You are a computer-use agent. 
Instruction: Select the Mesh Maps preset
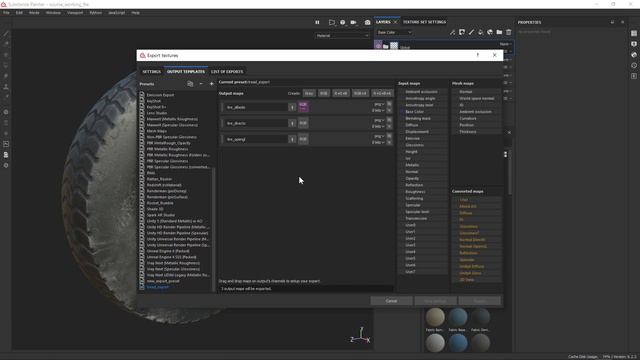pyautogui.click(x=156, y=131)
